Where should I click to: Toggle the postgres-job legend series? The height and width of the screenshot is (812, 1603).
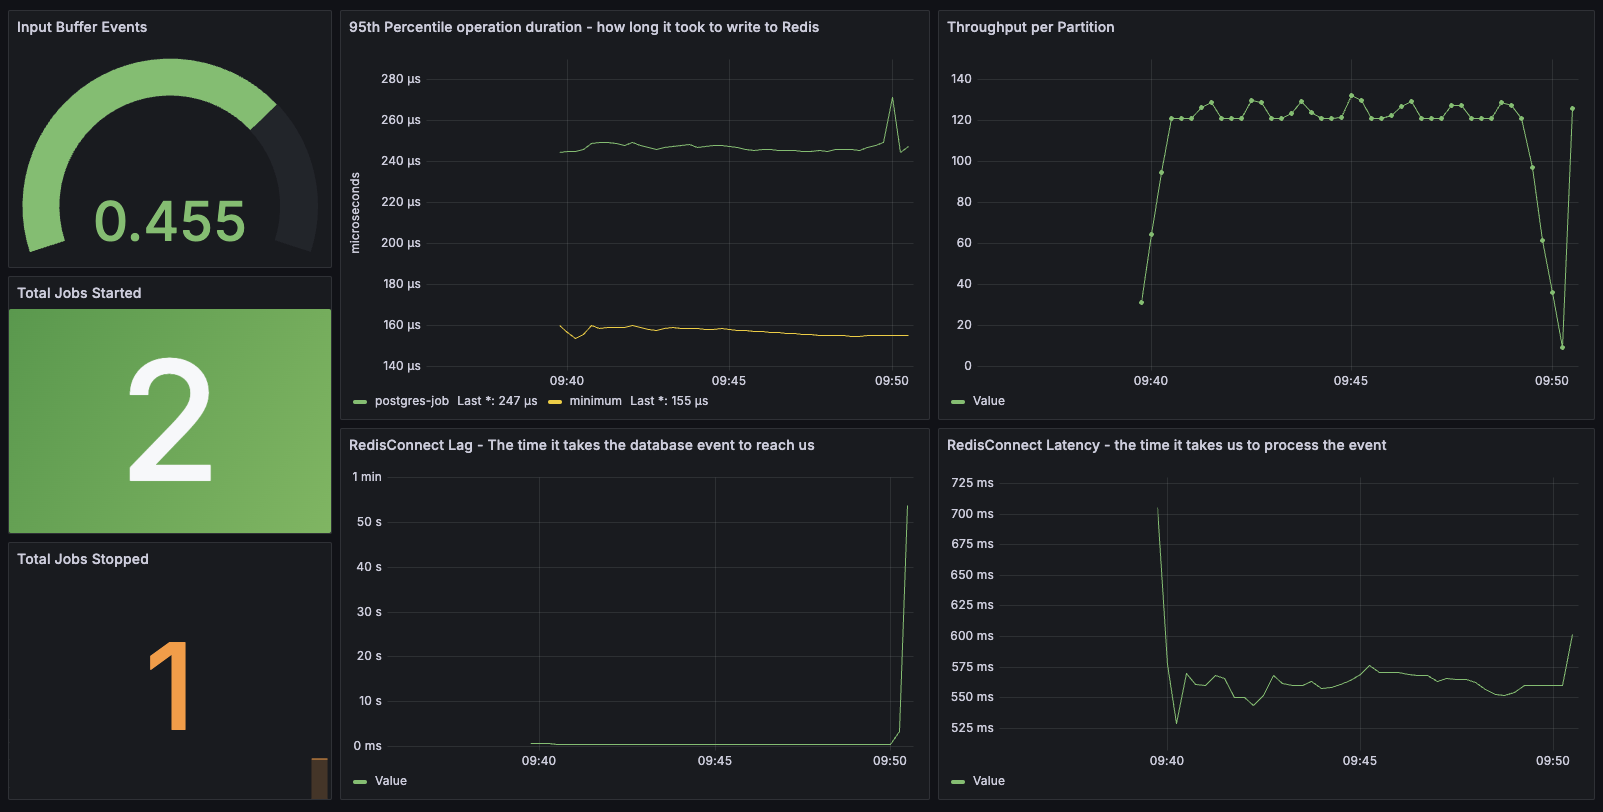[x=412, y=401]
